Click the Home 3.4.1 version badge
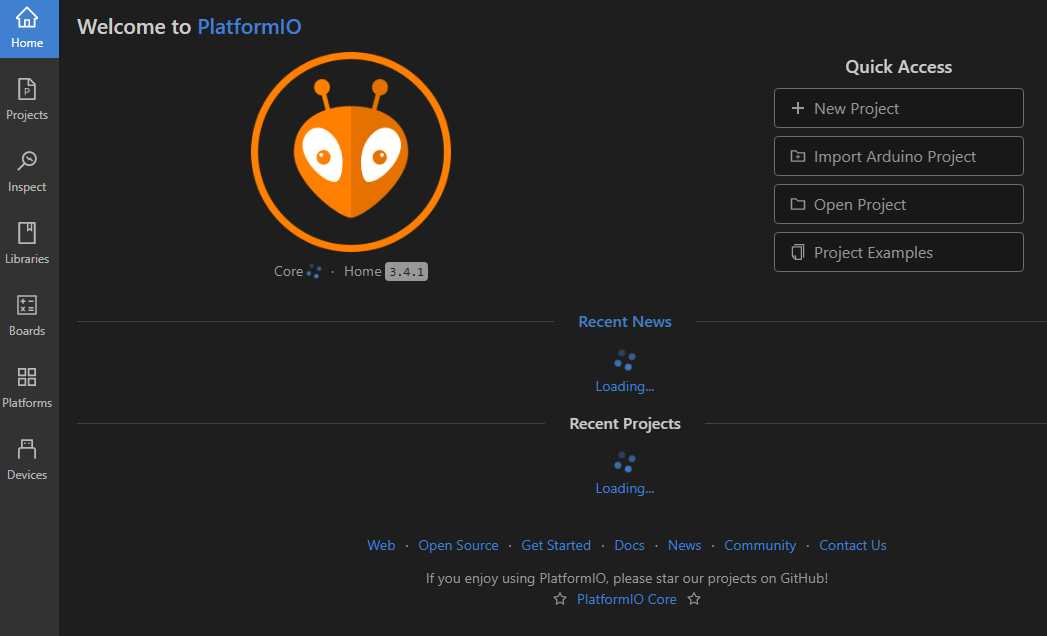The height and width of the screenshot is (636, 1047). coord(405,271)
